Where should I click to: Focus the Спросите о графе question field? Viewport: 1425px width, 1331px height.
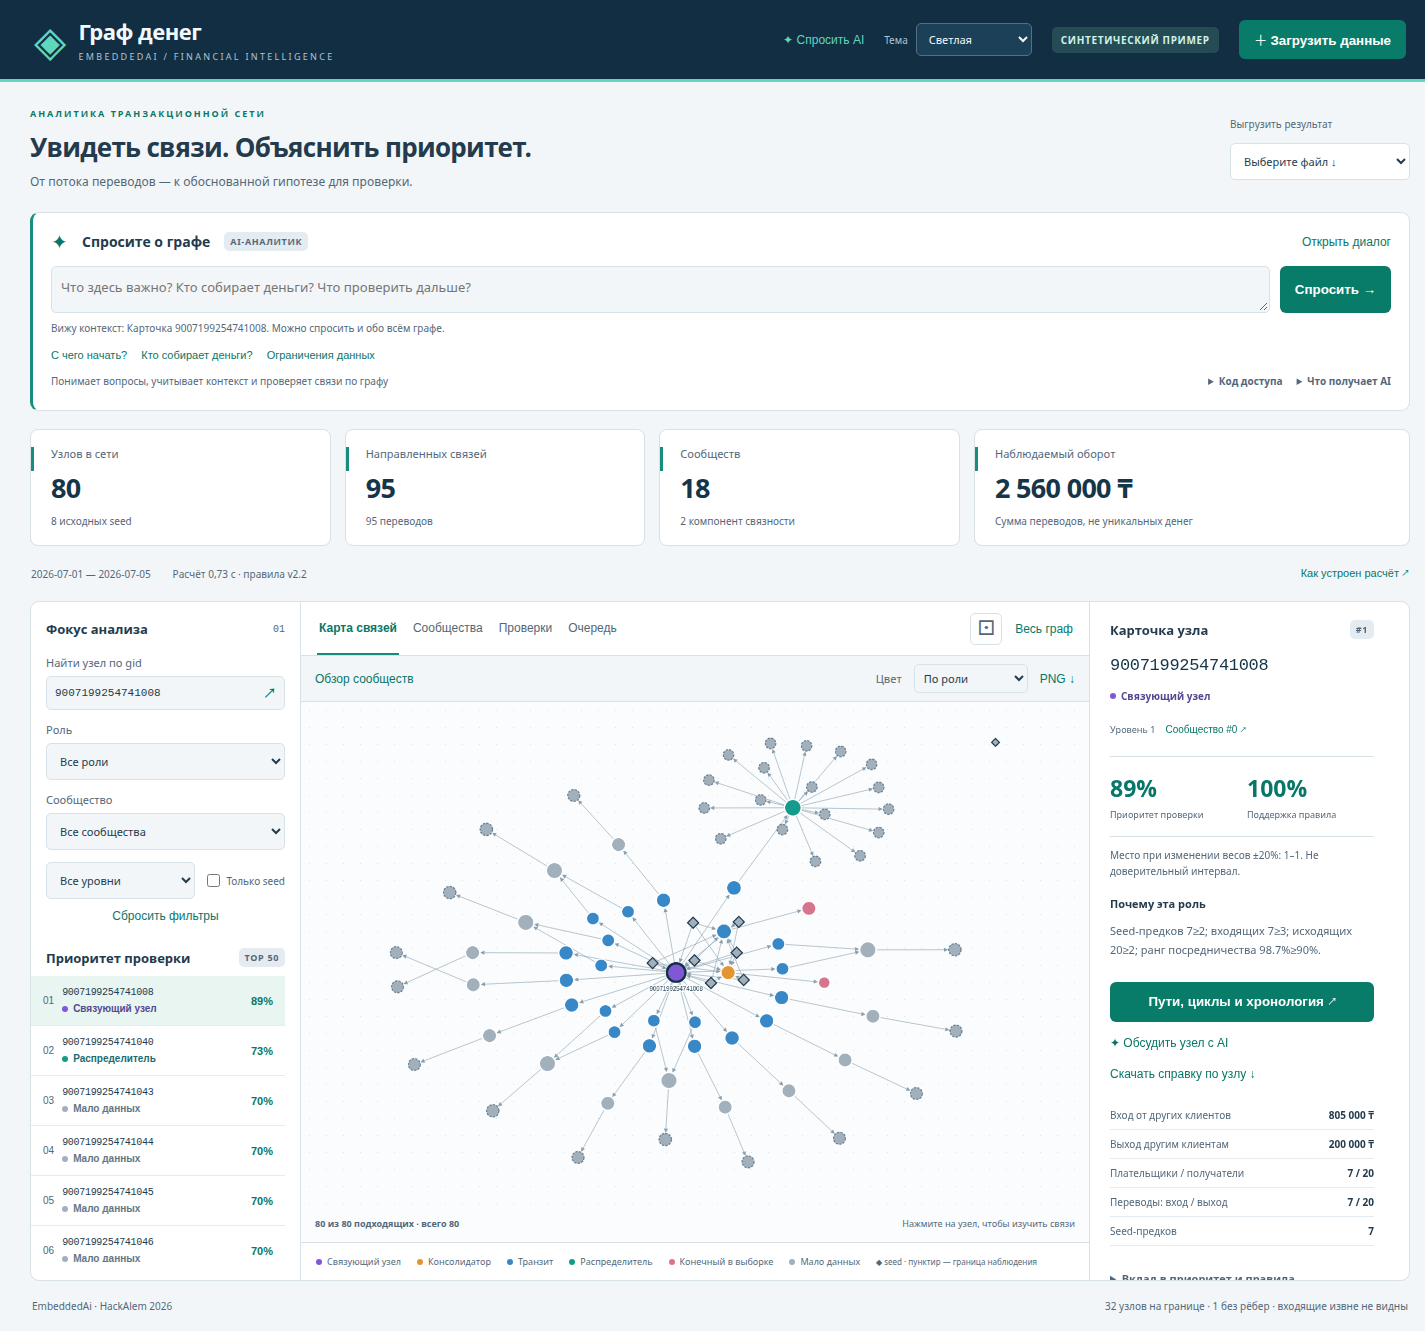pyautogui.click(x=660, y=289)
